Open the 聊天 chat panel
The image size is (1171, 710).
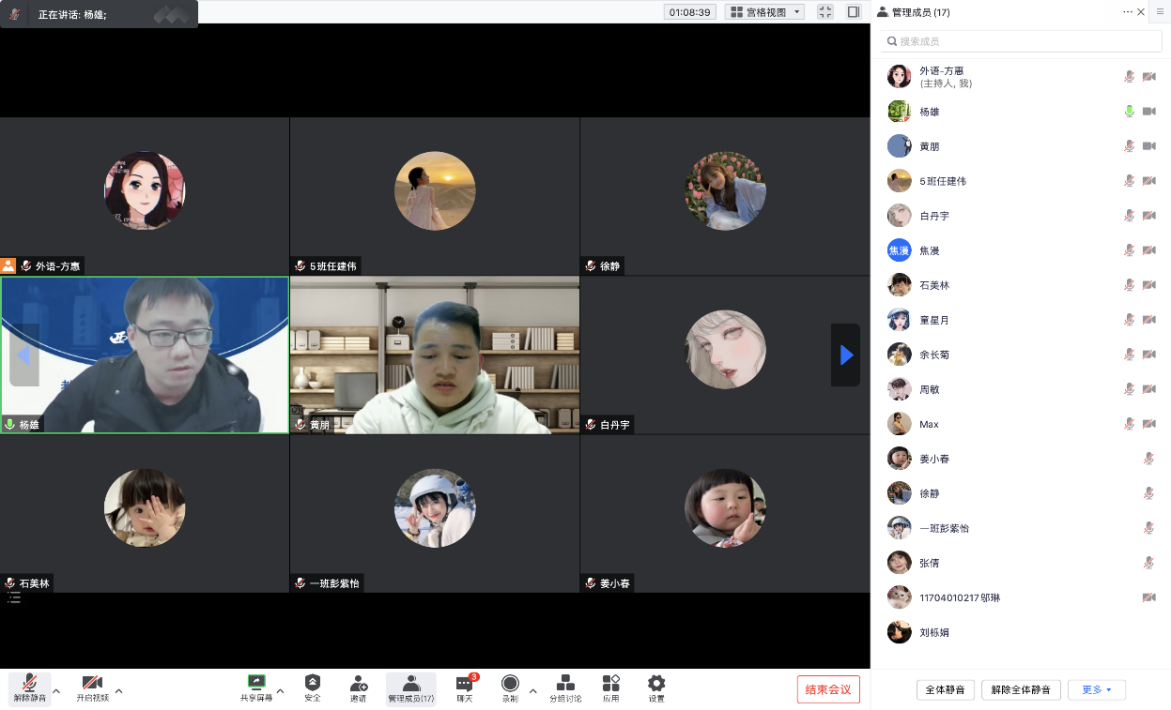pos(464,685)
